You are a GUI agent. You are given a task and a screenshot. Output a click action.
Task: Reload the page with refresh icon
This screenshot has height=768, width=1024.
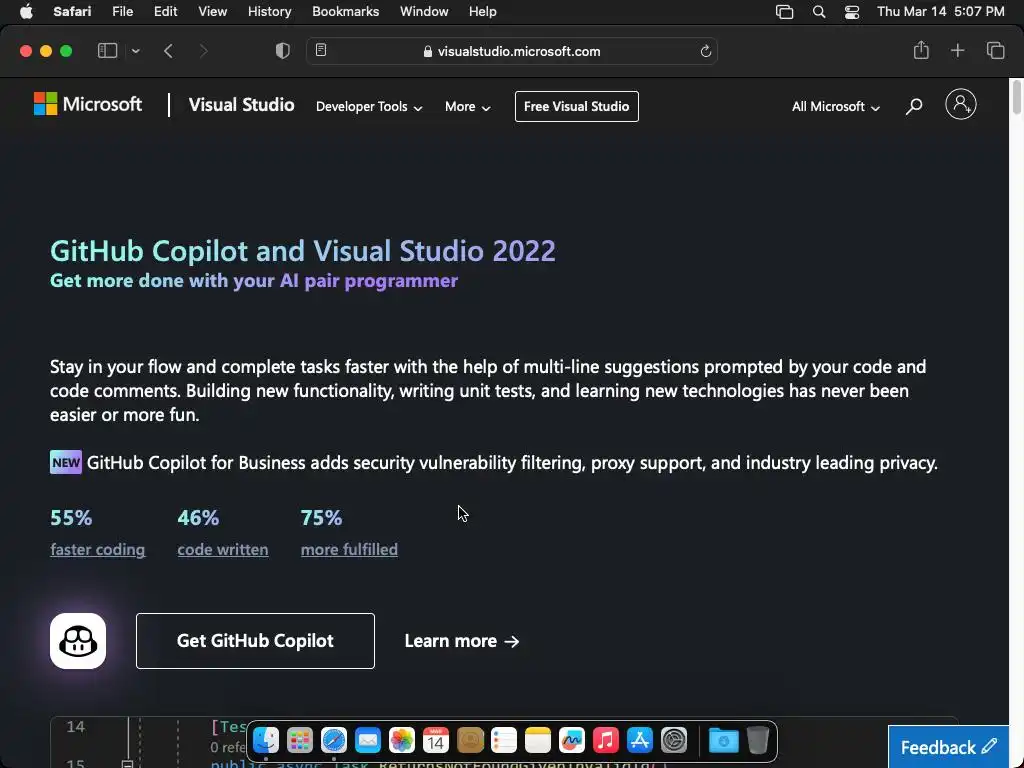click(705, 51)
